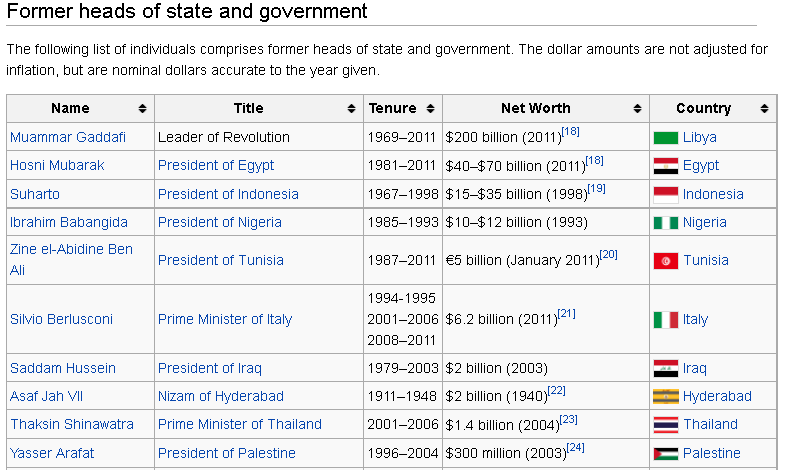Viewport: 786px width, 470px height.
Task: Open the Muammar Gaddafi article link
Action: [x=68, y=137]
